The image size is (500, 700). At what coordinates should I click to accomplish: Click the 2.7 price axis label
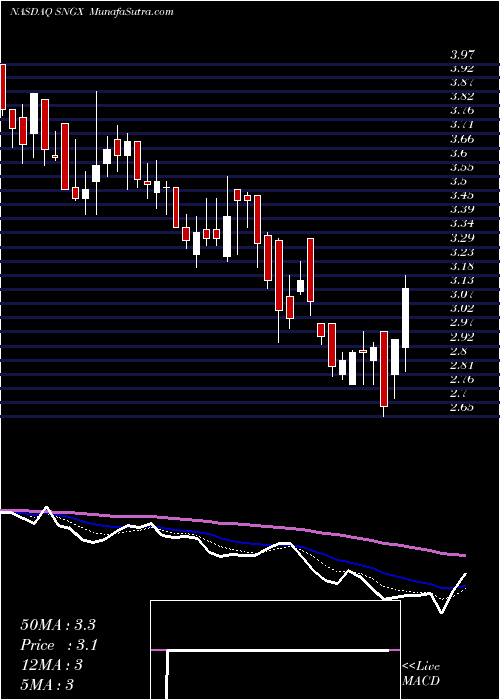(459, 394)
